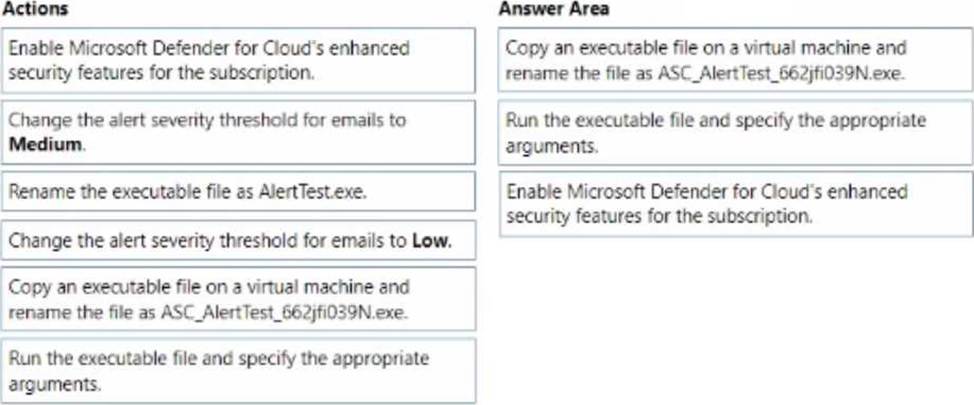Click the bold word Medium
This screenshot has height=405, width=974.
point(45,145)
